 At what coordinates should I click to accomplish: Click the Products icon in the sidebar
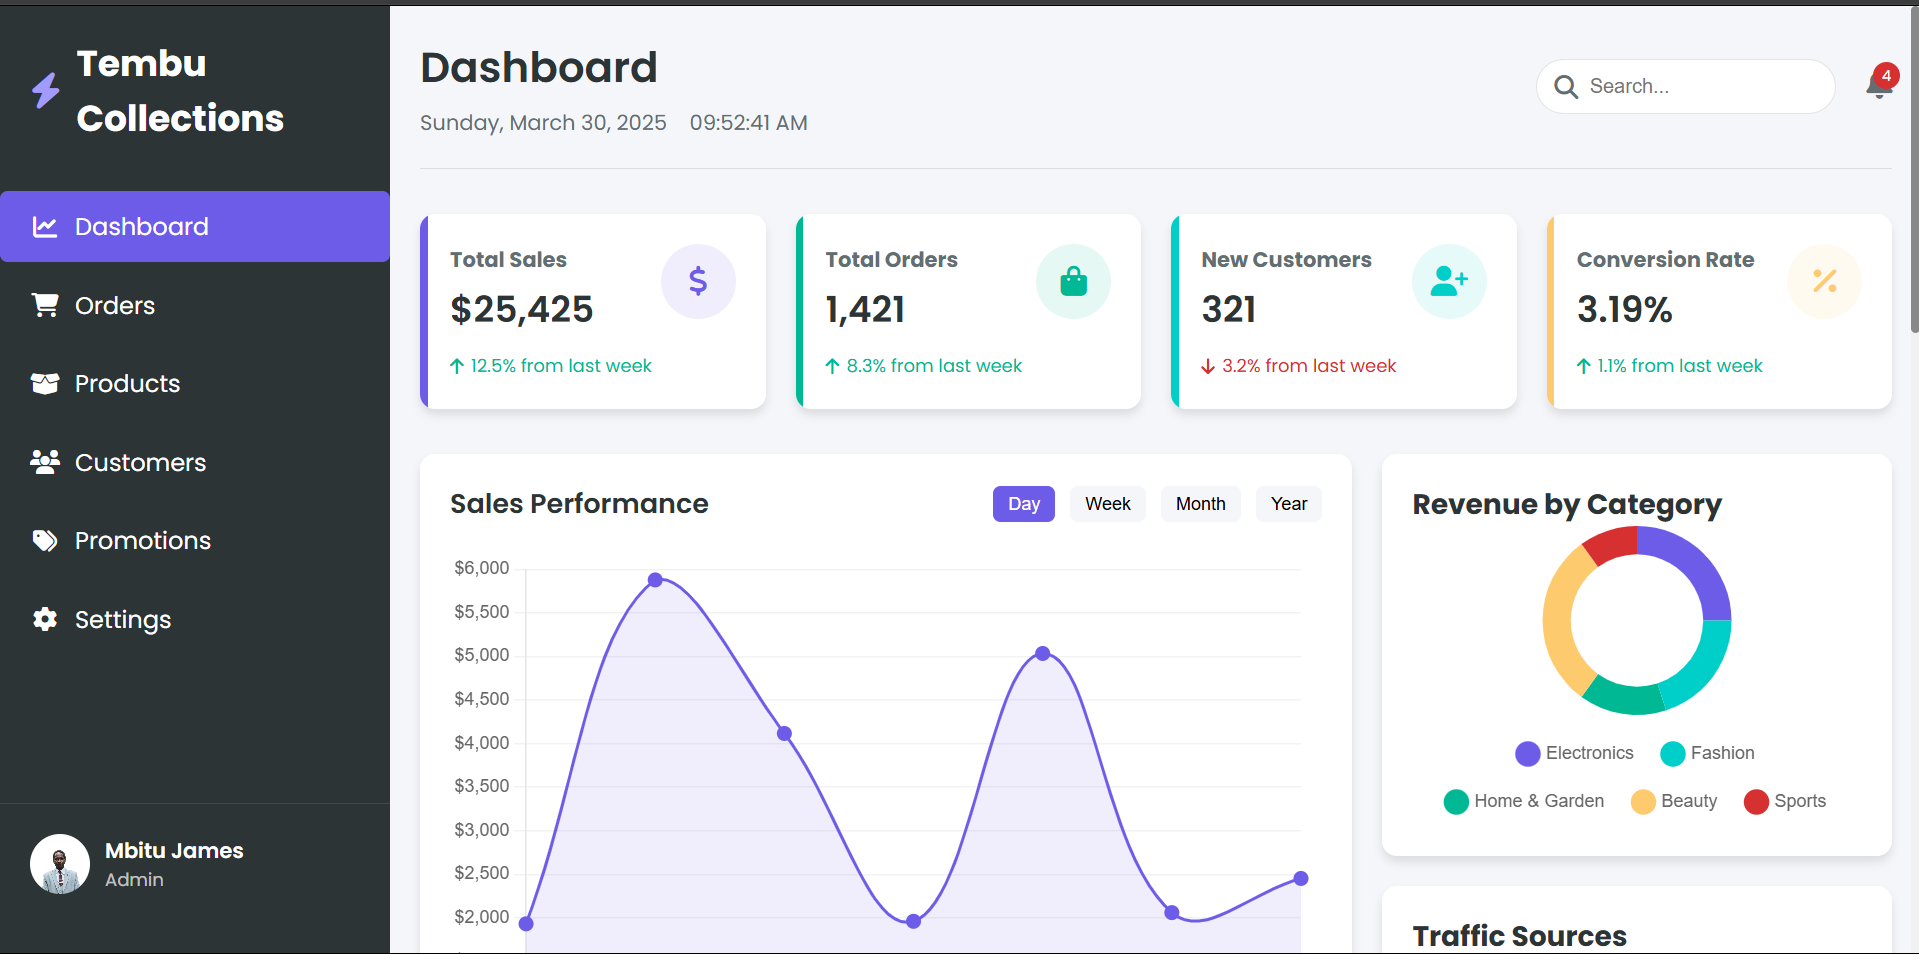pos(45,383)
